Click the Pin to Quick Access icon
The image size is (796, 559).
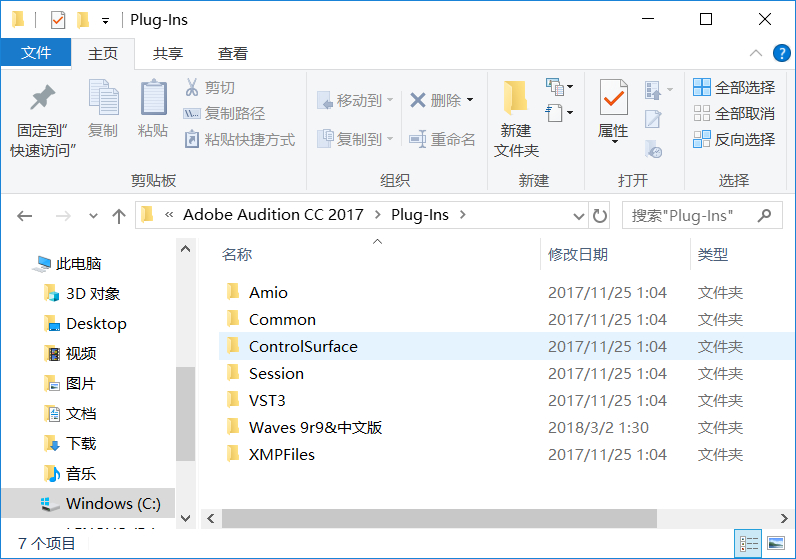click(43, 99)
